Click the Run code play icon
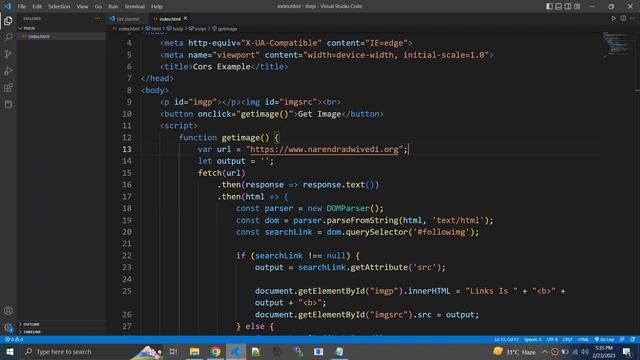This screenshot has height=360, width=640. [613, 18]
